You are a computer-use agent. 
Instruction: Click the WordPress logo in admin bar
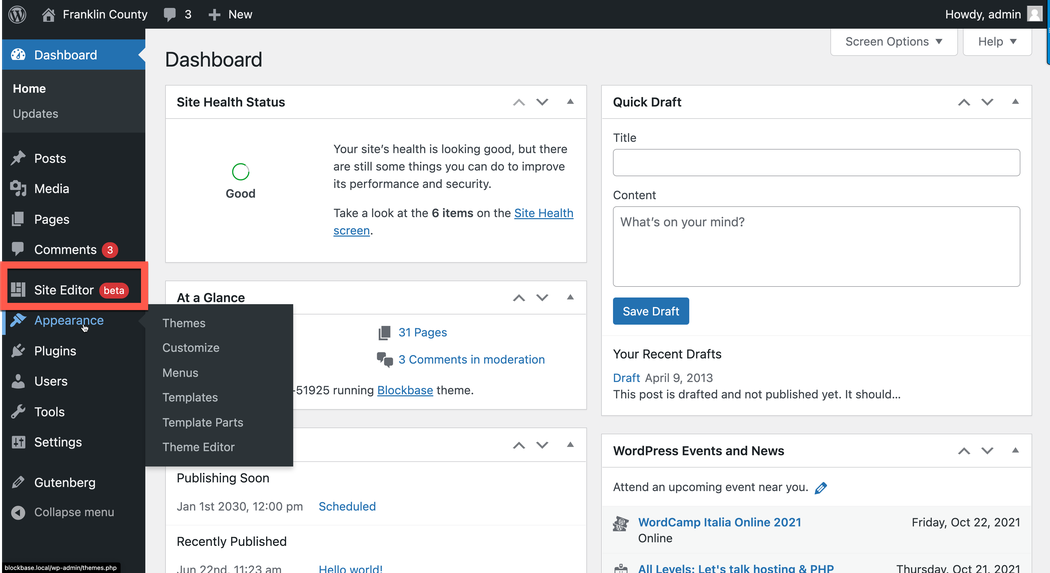pyautogui.click(x=17, y=14)
